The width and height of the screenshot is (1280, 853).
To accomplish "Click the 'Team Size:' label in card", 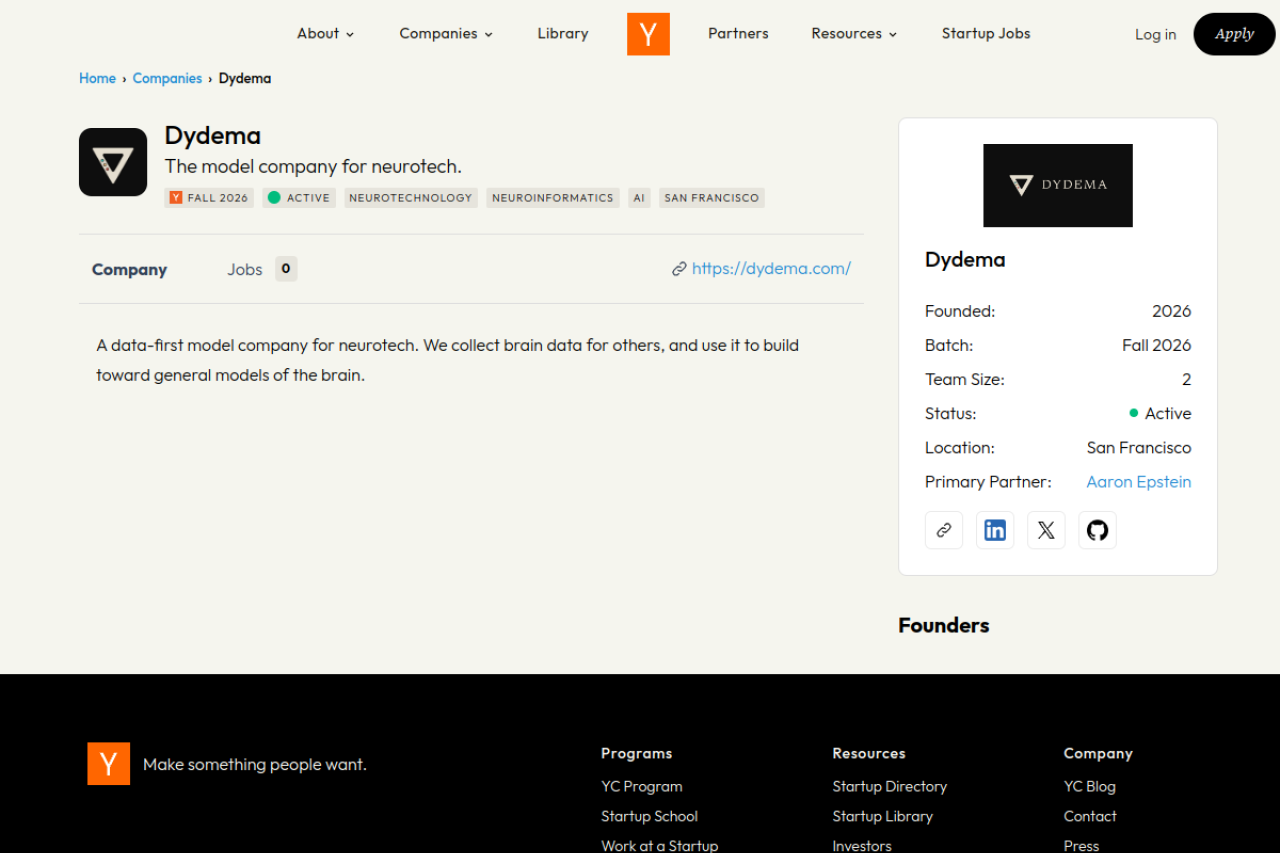I will 965,380.
